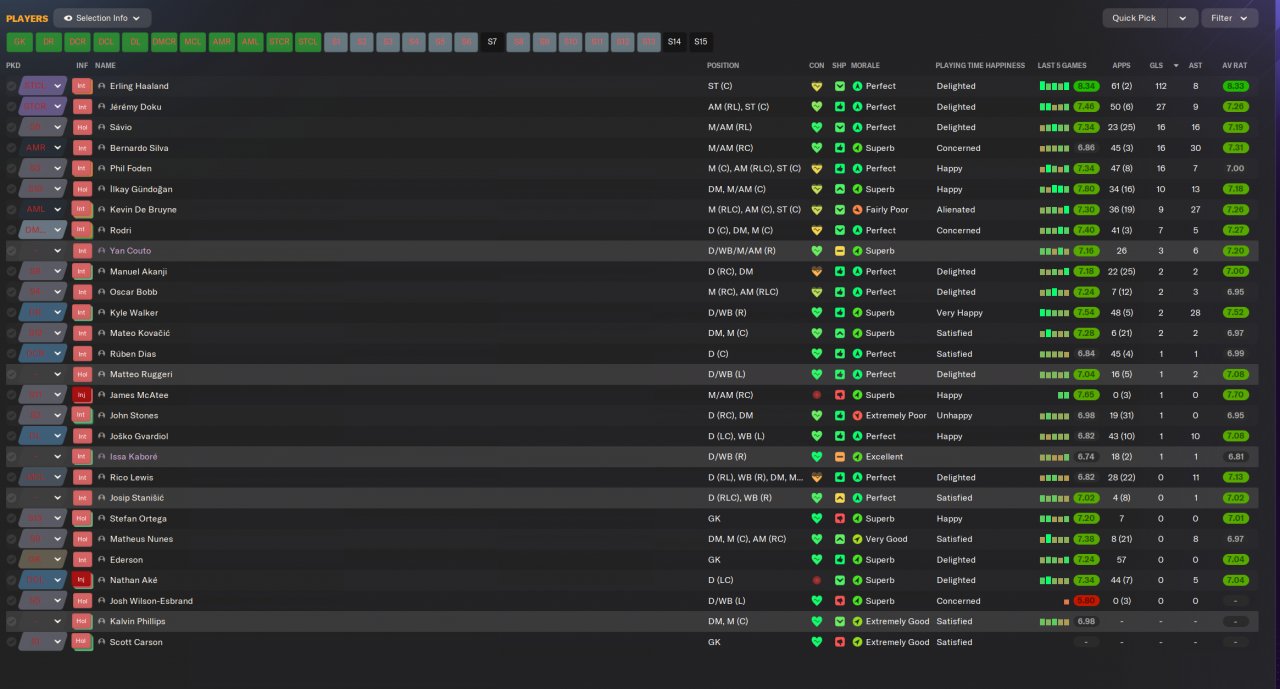1280x689 pixels.
Task: Open the Filter dropdown
Action: point(1229,18)
